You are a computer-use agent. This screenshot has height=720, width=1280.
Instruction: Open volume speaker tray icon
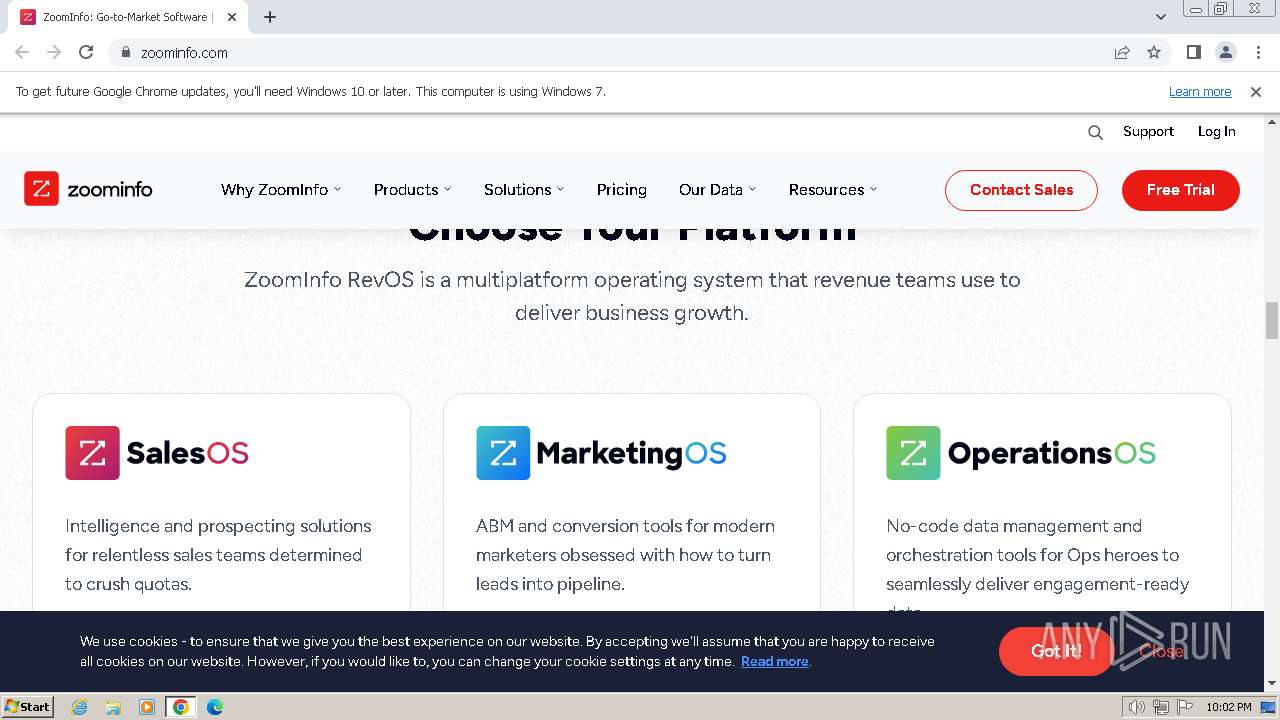[x=1137, y=707]
